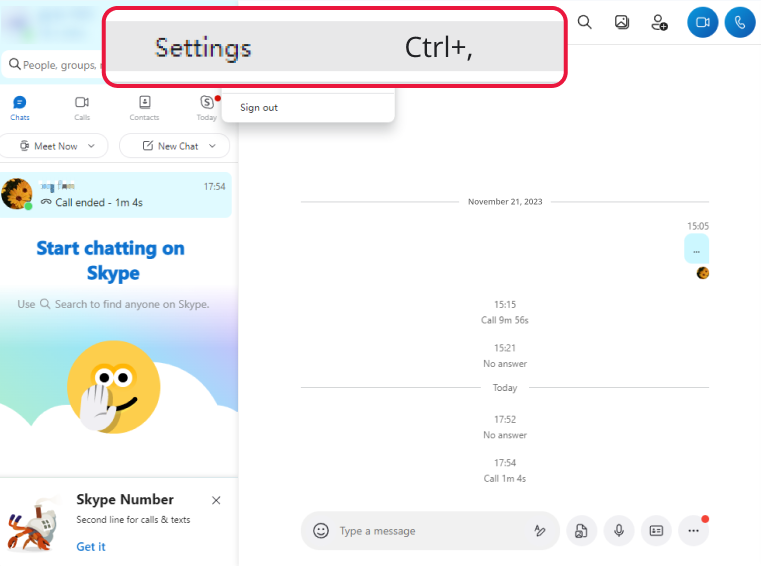Click the Get it link
Image resolution: width=761 pixels, height=566 pixels.
click(x=91, y=547)
